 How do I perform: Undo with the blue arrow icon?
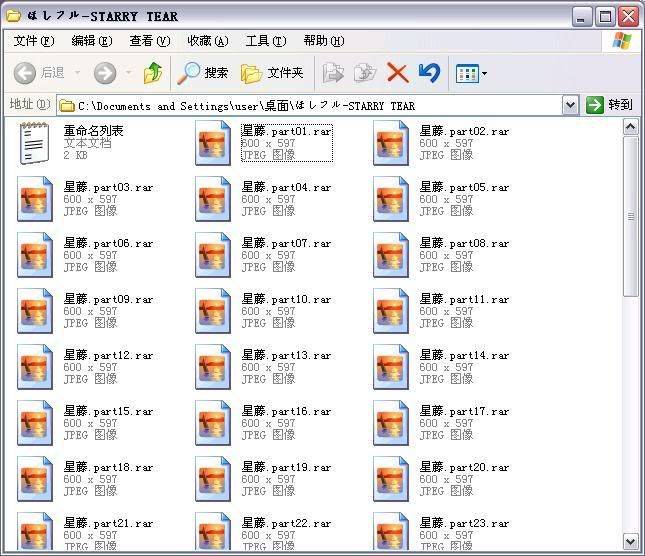[429, 73]
